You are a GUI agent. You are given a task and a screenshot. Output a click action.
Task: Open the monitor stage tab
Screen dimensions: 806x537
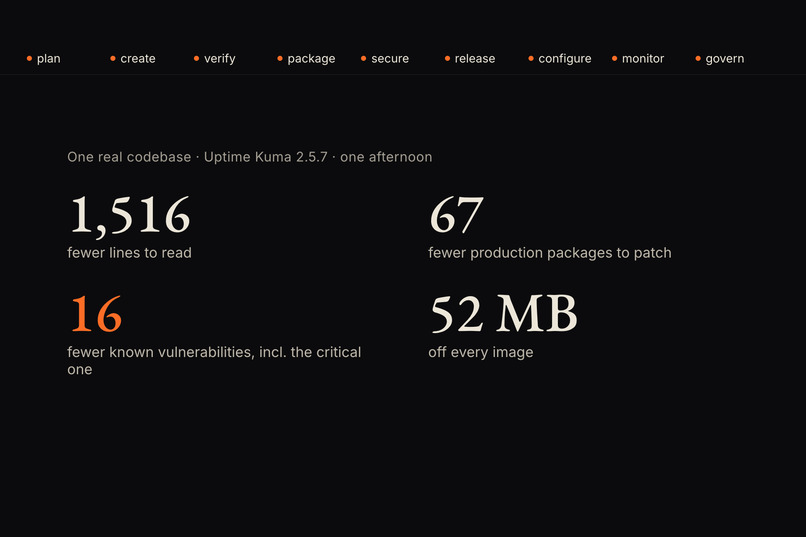[638, 59]
